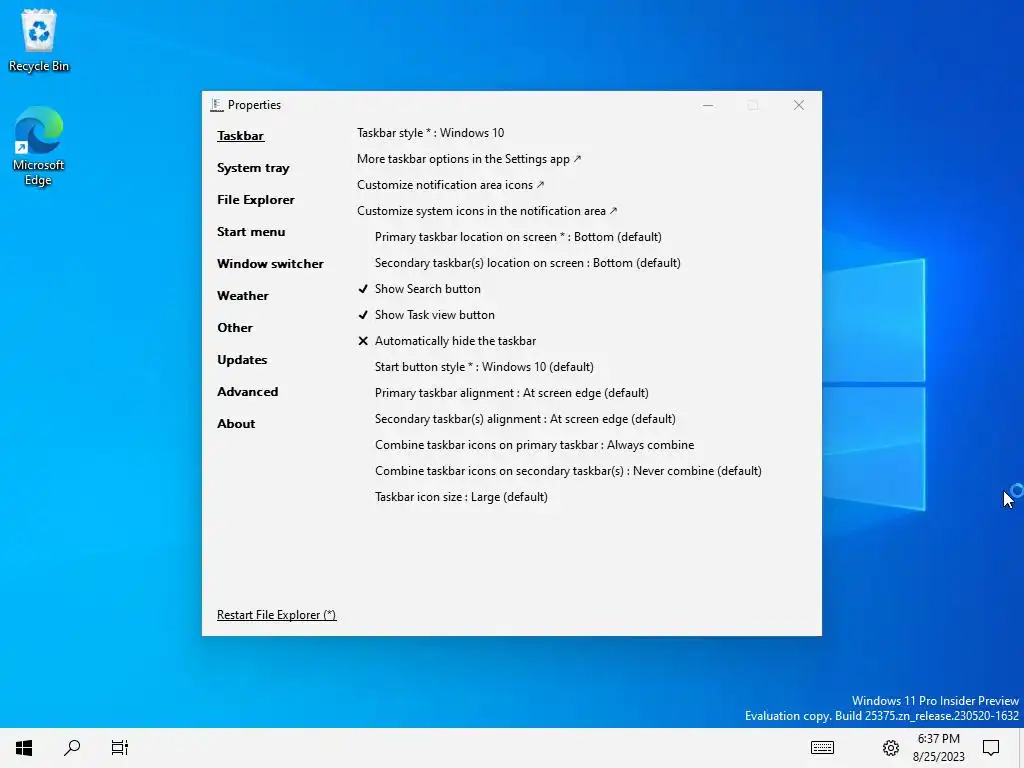
Task: Click the Properties window title icon
Action: click(x=217, y=105)
